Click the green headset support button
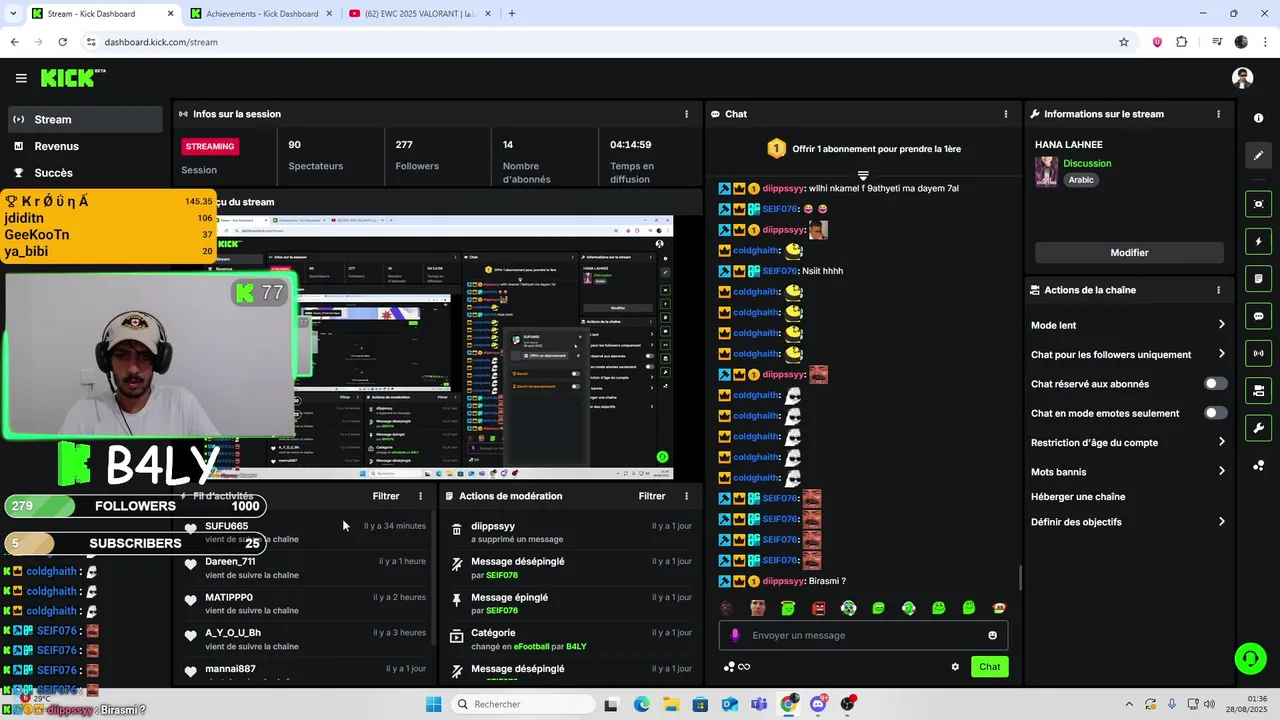 point(1249,658)
